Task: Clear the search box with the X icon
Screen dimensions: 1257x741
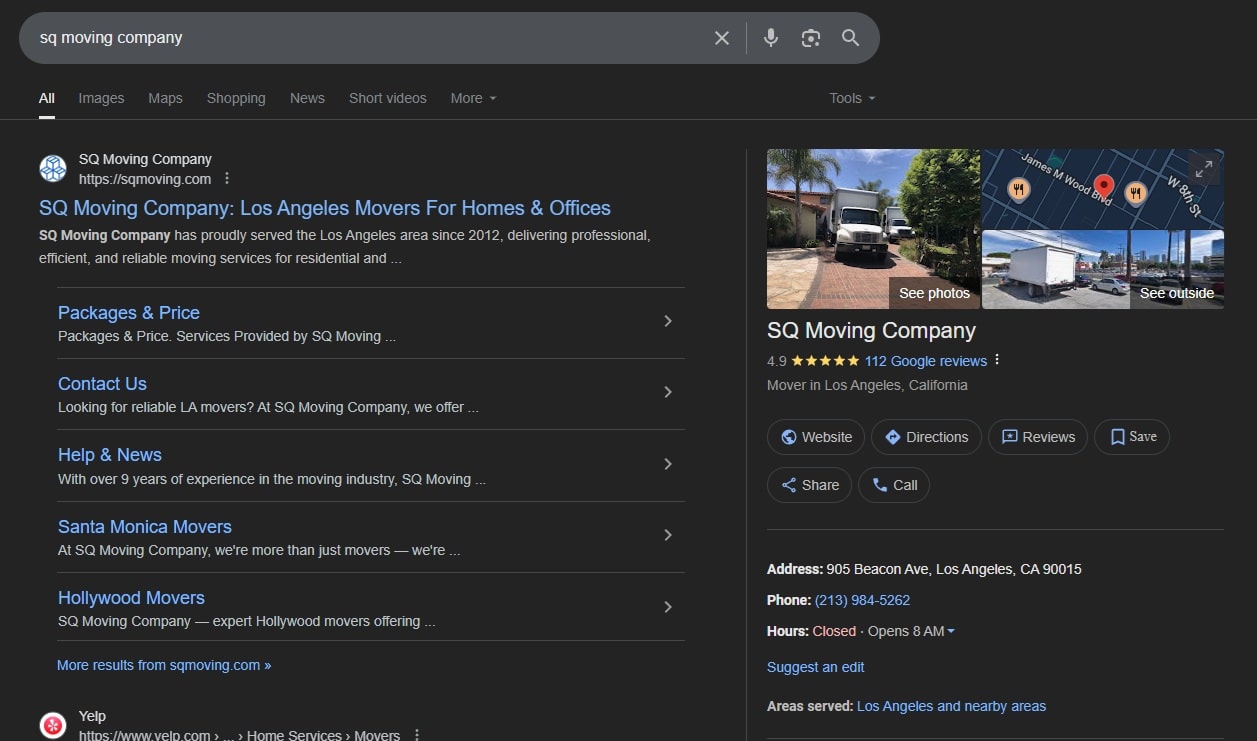Action: (722, 38)
